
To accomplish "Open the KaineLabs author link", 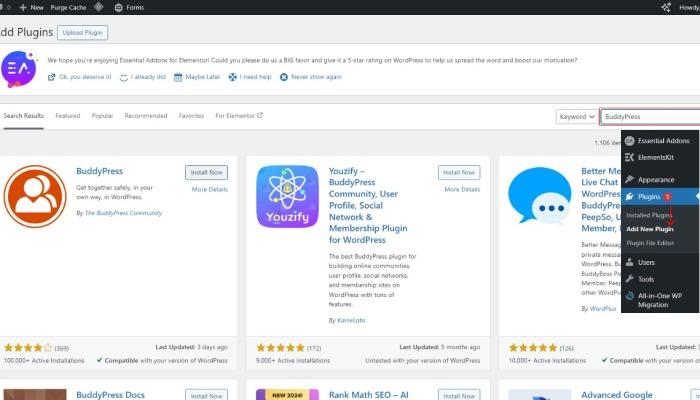I will coord(351,320).
